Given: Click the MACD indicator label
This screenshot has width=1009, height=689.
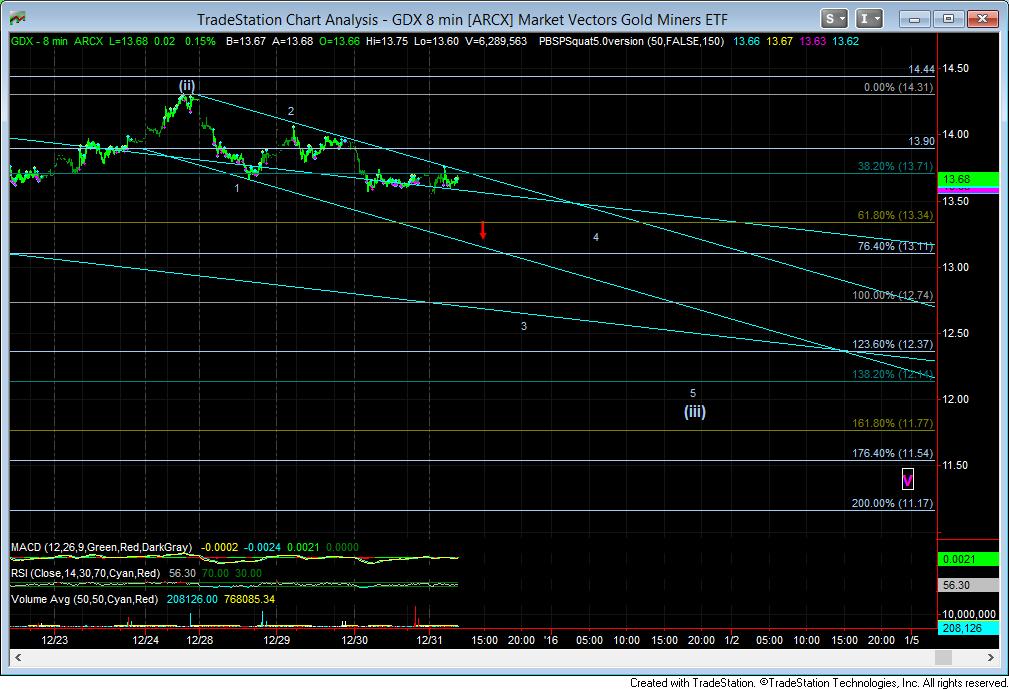Looking at the screenshot, I should 101,547.
